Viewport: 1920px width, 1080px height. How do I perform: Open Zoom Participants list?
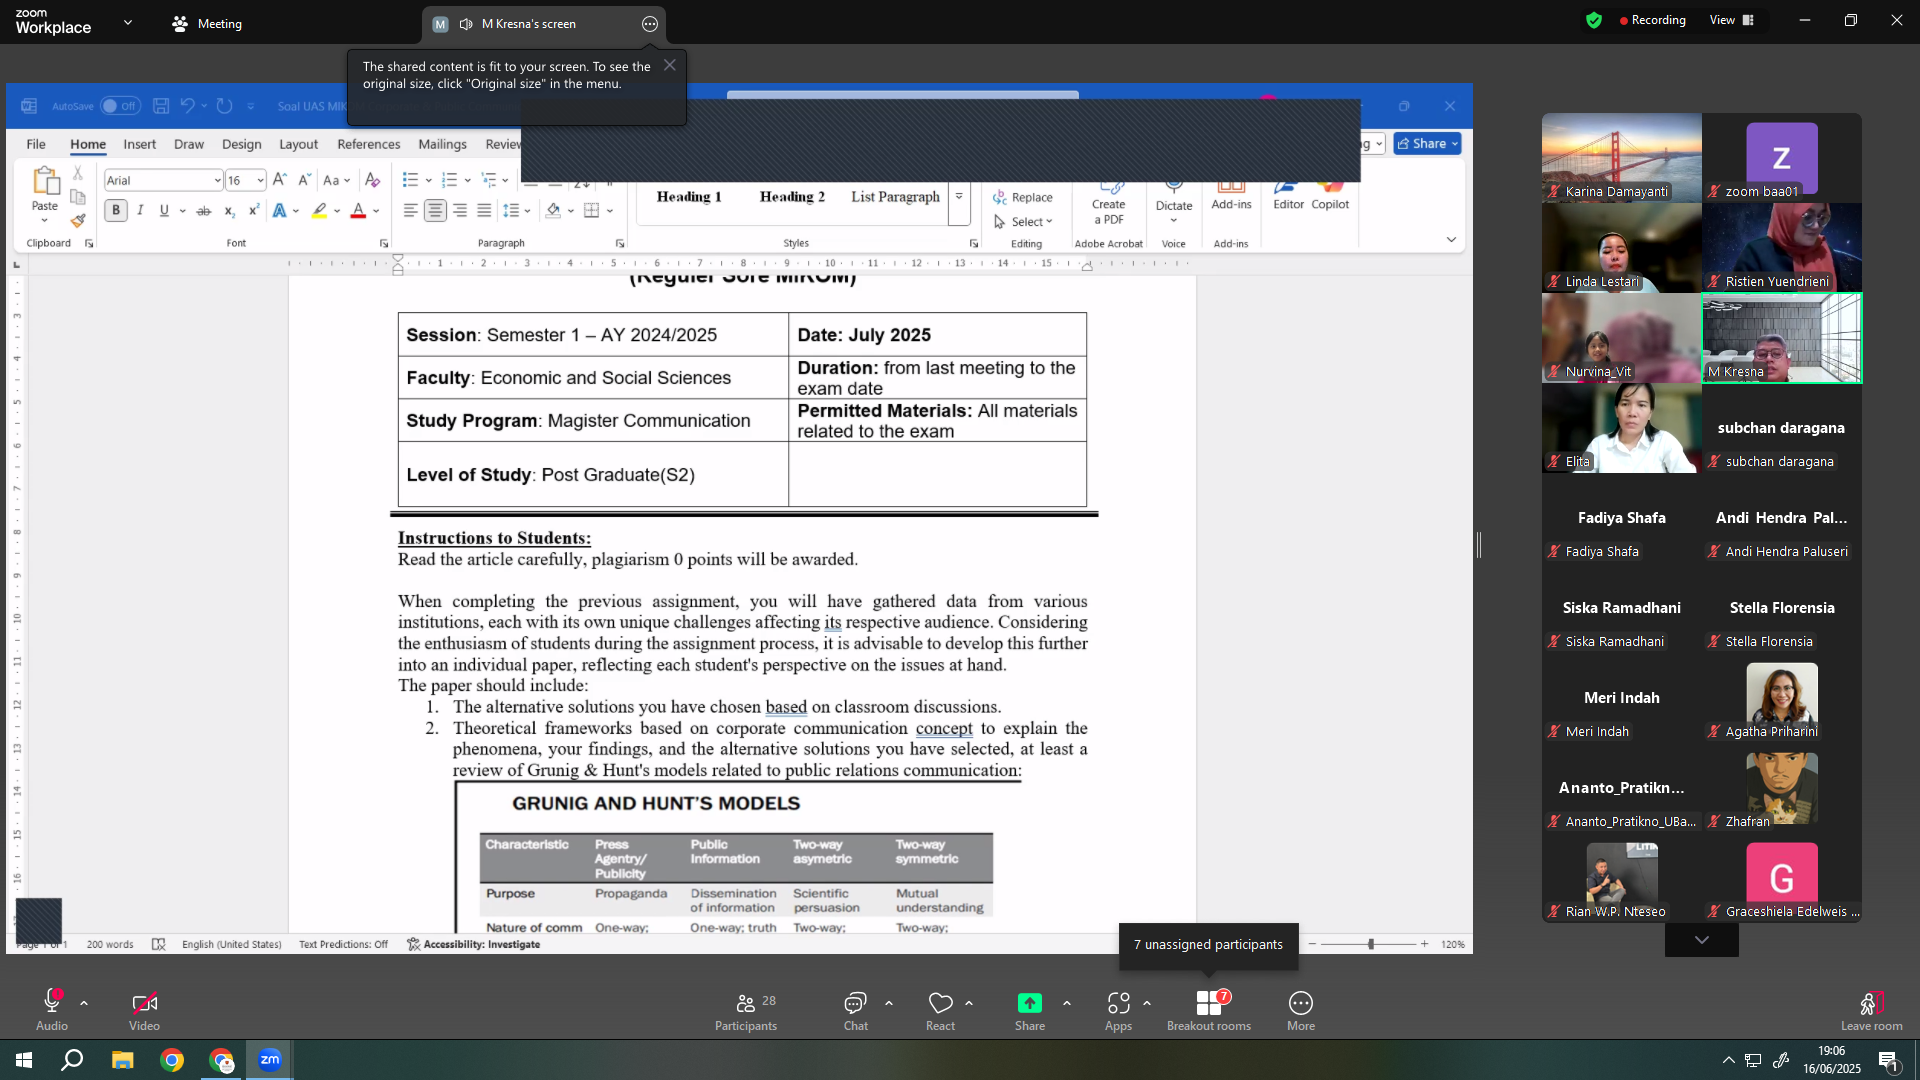point(746,1011)
